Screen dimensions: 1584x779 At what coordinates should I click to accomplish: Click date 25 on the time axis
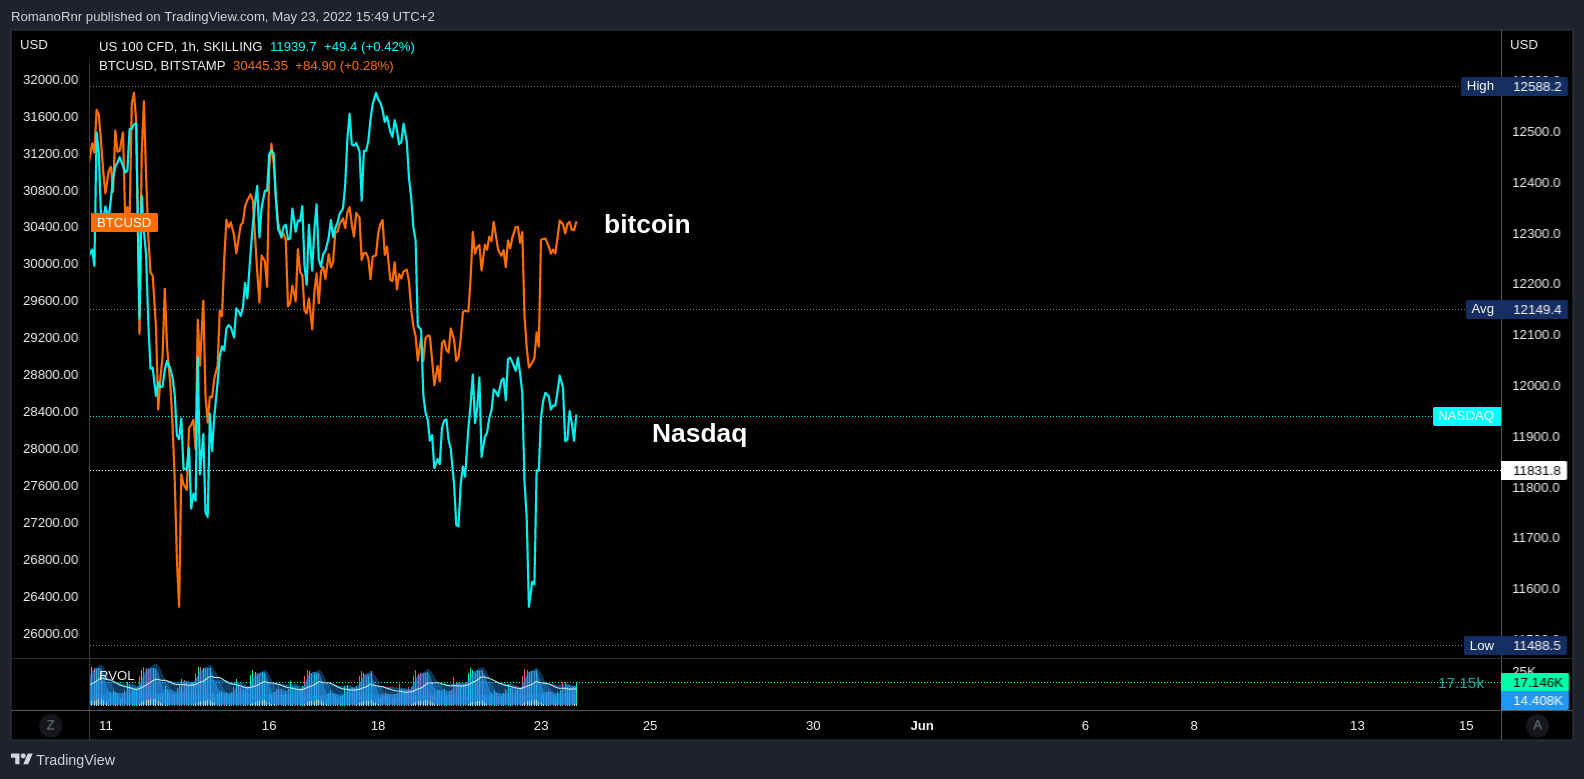click(x=650, y=726)
